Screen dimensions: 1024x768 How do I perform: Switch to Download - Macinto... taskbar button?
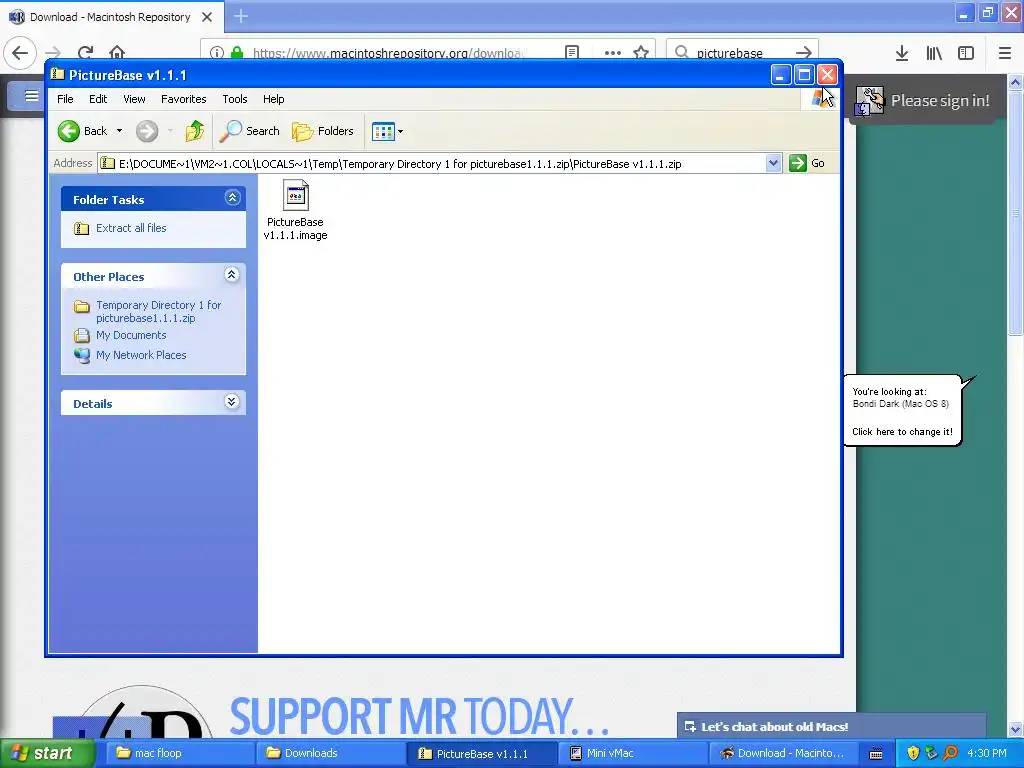point(782,753)
